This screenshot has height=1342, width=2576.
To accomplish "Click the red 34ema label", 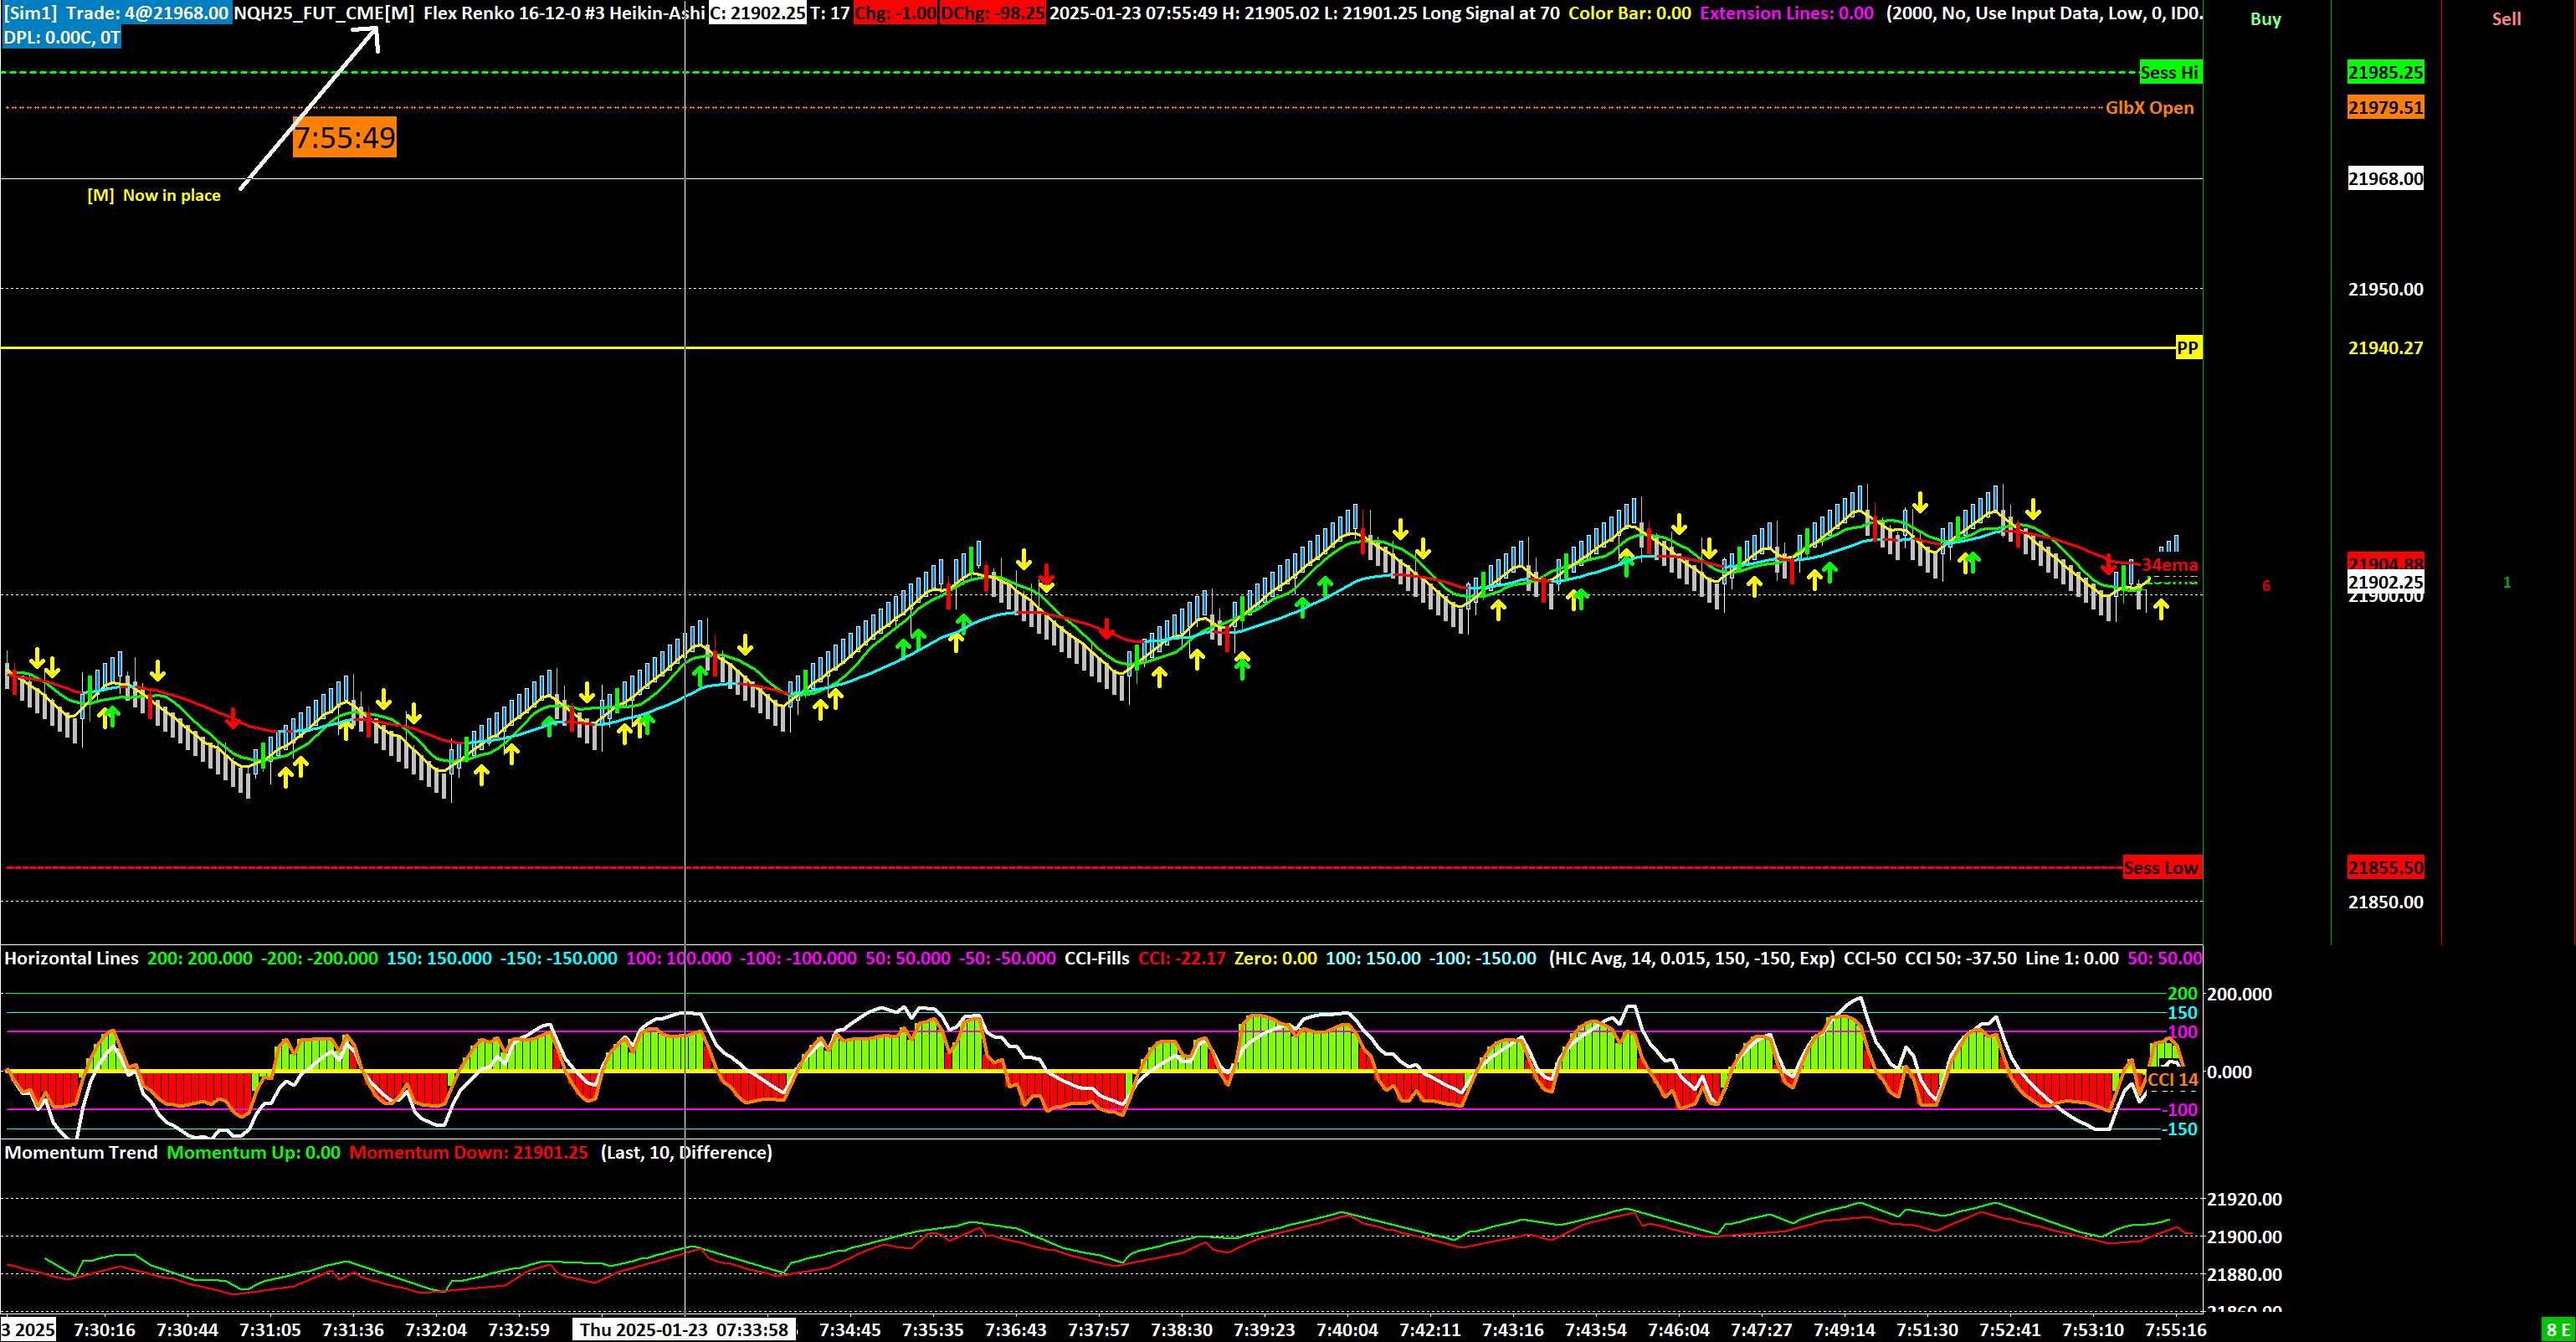I will [x=2169, y=566].
